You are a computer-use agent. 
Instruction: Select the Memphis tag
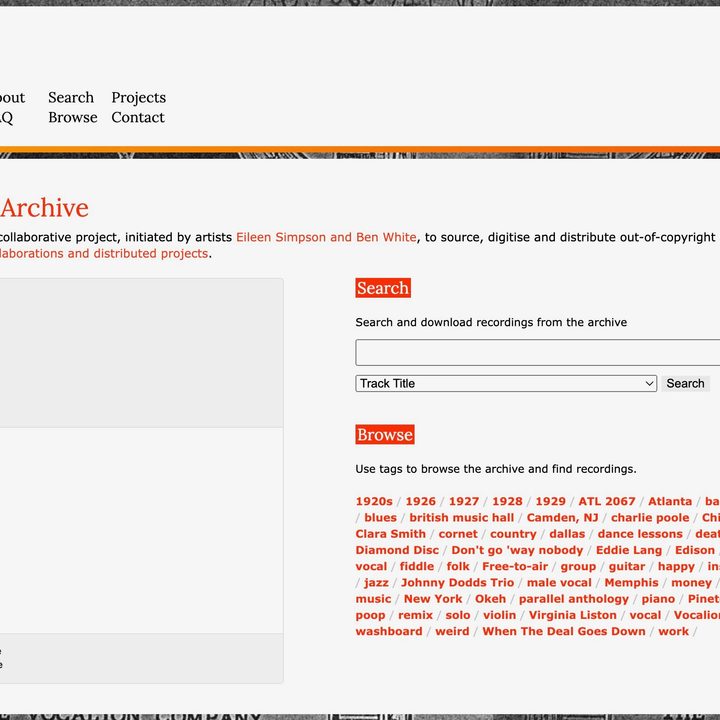coord(631,583)
